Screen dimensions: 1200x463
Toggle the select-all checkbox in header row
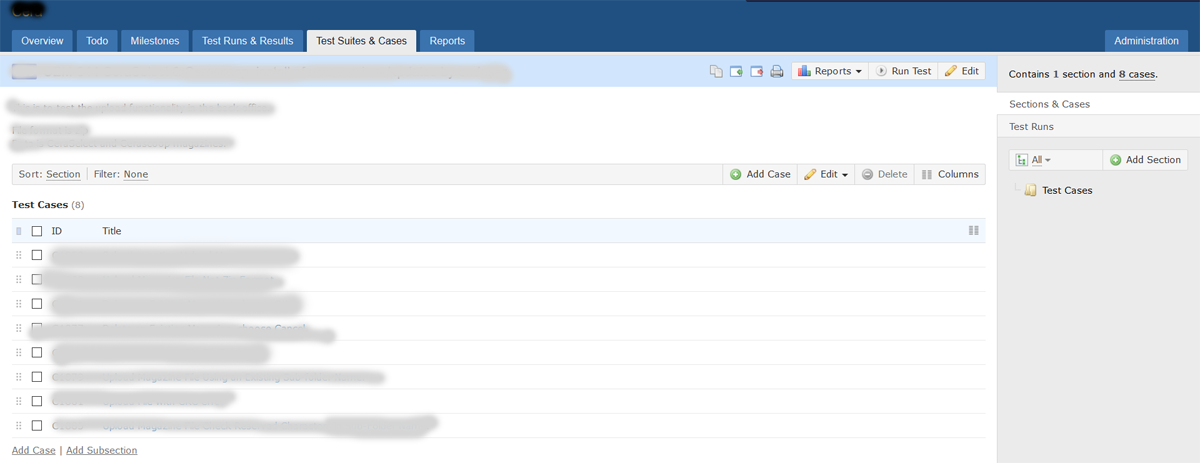(37, 231)
